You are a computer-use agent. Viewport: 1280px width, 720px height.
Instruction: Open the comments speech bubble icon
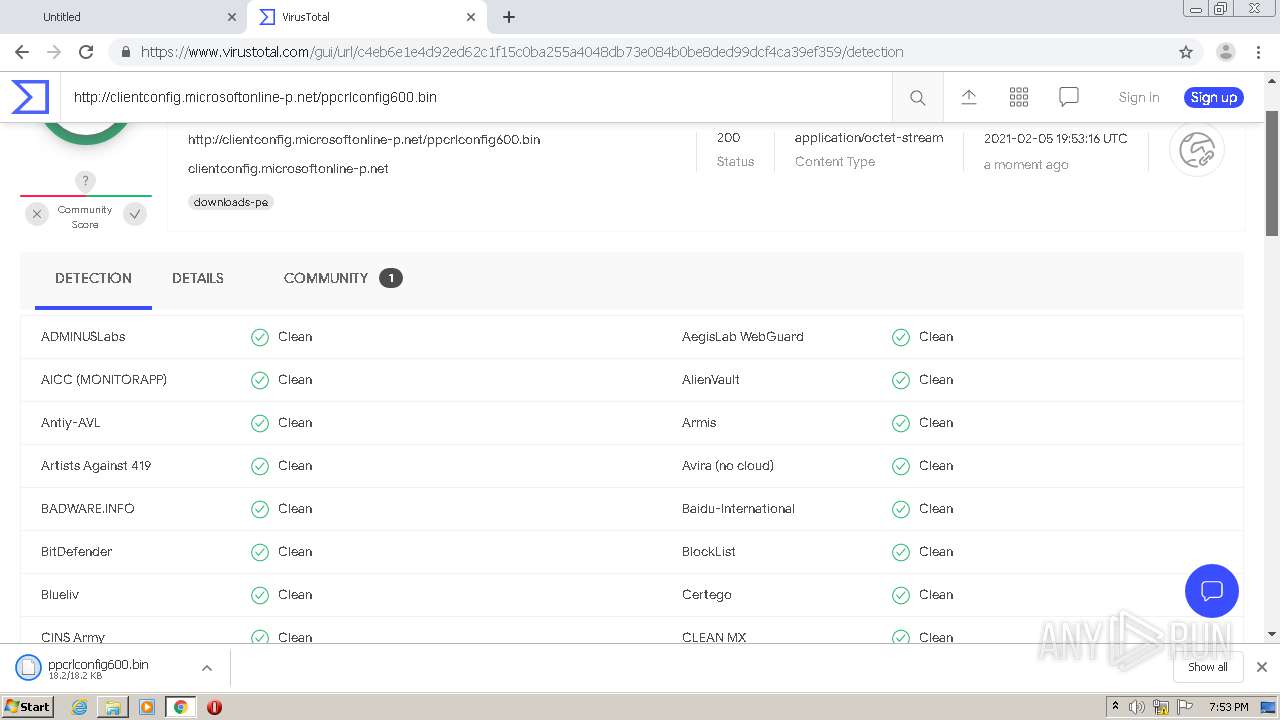click(1069, 97)
